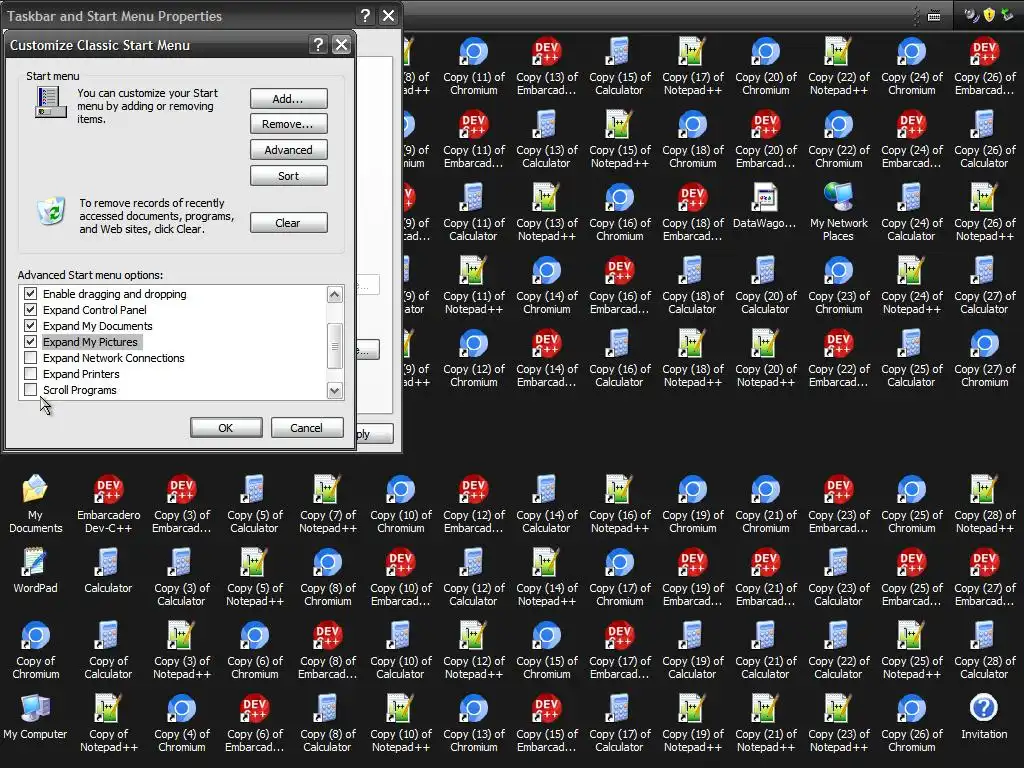1024x768 pixels.
Task: Open the My Documents desktop icon
Action: pyautogui.click(x=35, y=504)
